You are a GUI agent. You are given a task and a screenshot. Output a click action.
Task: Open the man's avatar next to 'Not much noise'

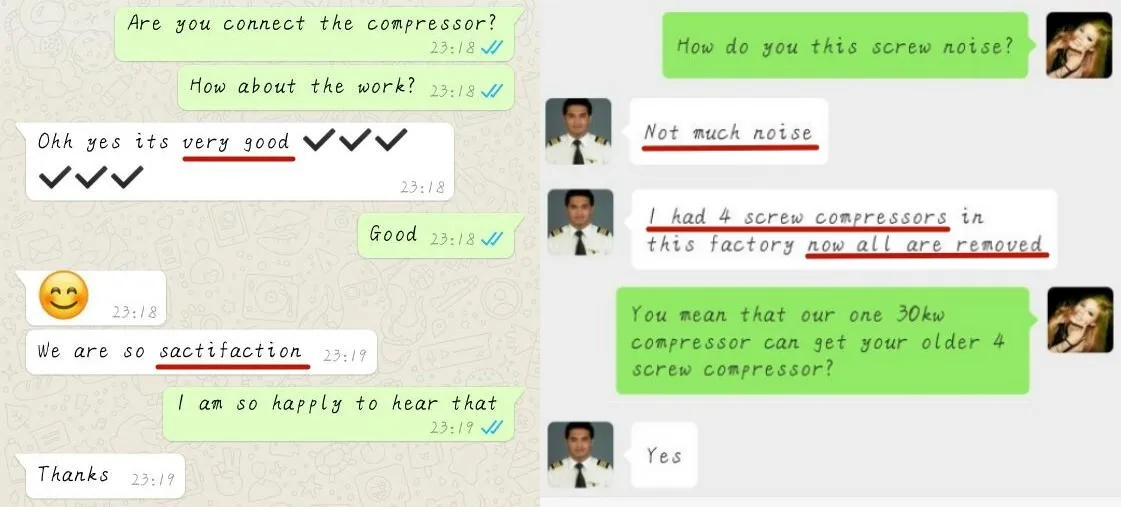(578, 131)
